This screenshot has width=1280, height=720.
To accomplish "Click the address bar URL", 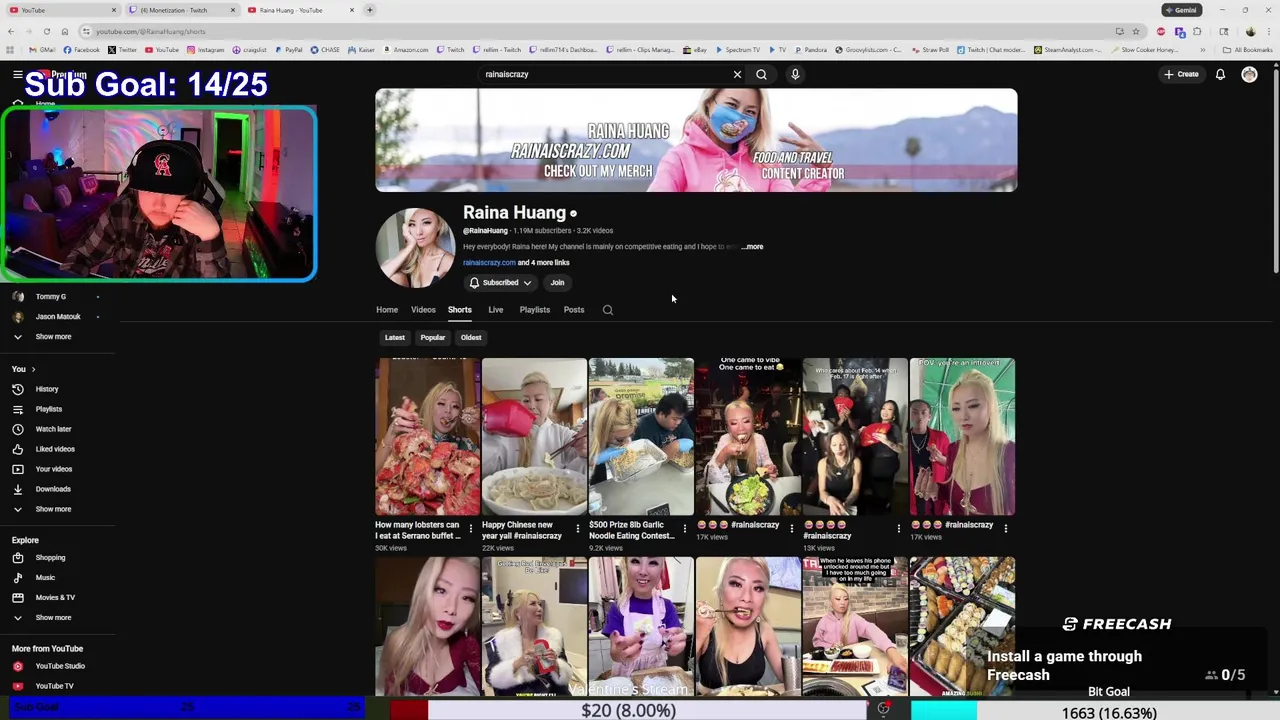I will [x=150, y=32].
